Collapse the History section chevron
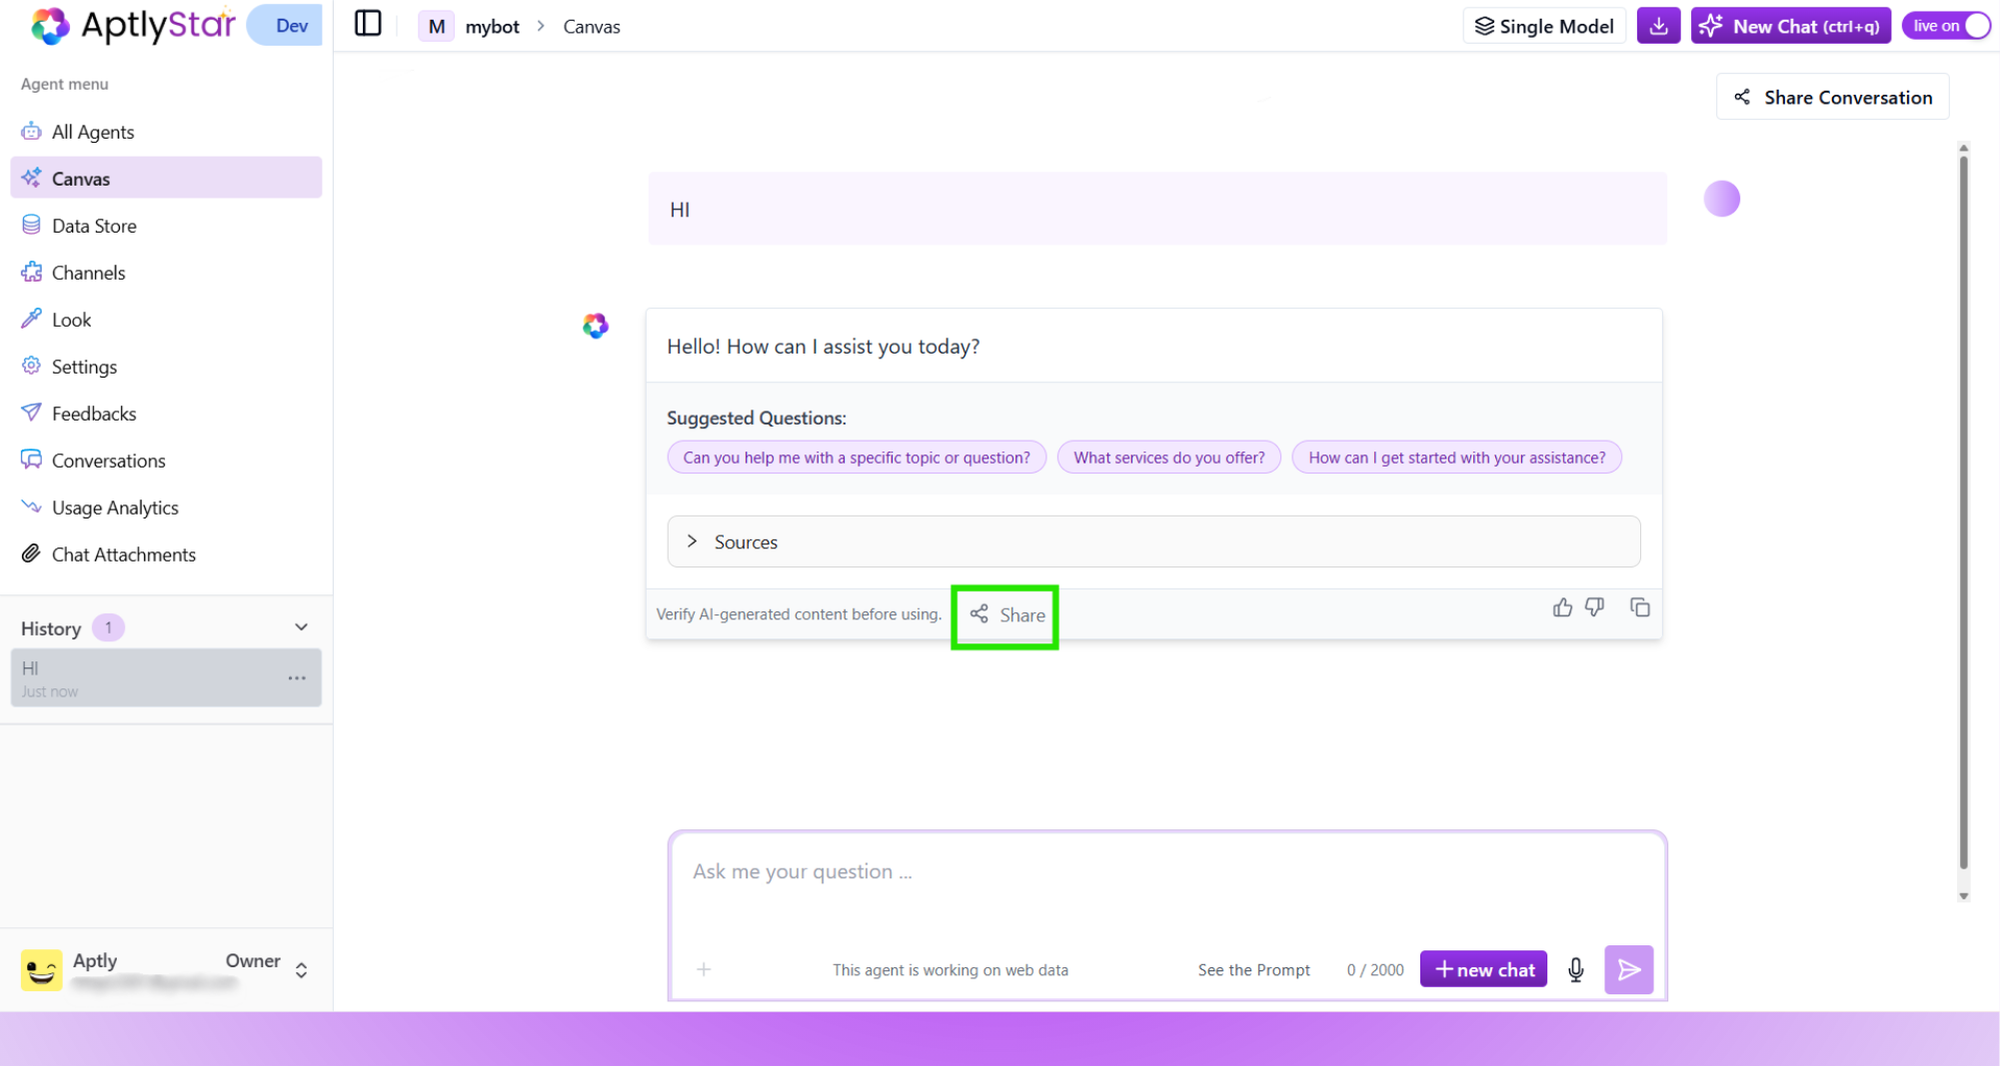Viewport: 2000px width, 1066px height. 301,627
